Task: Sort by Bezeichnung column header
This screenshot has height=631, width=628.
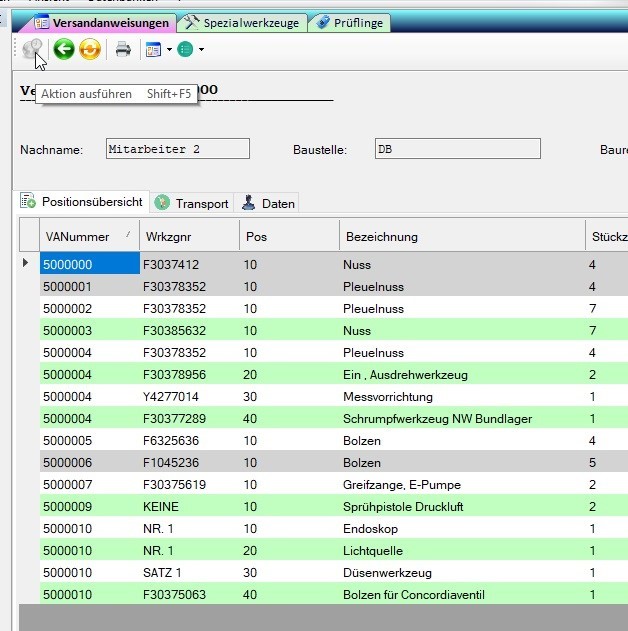Action: 462,236
